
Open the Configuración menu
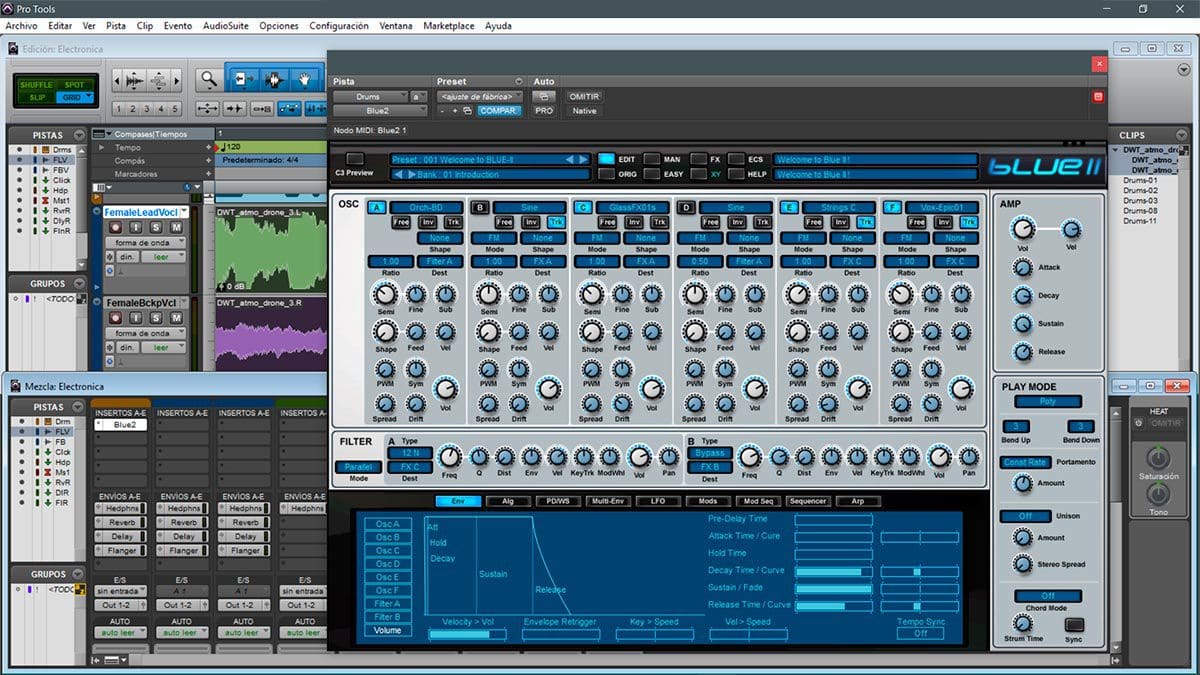click(x=339, y=25)
